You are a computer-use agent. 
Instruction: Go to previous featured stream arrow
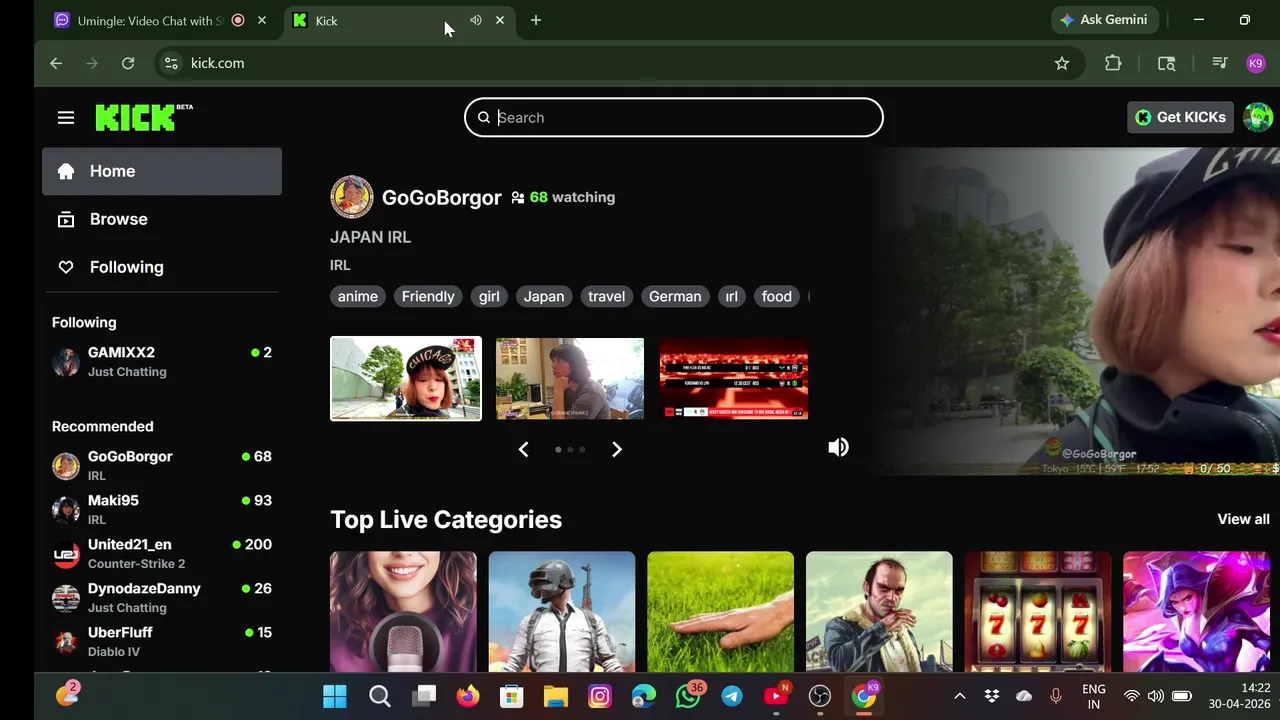click(523, 449)
